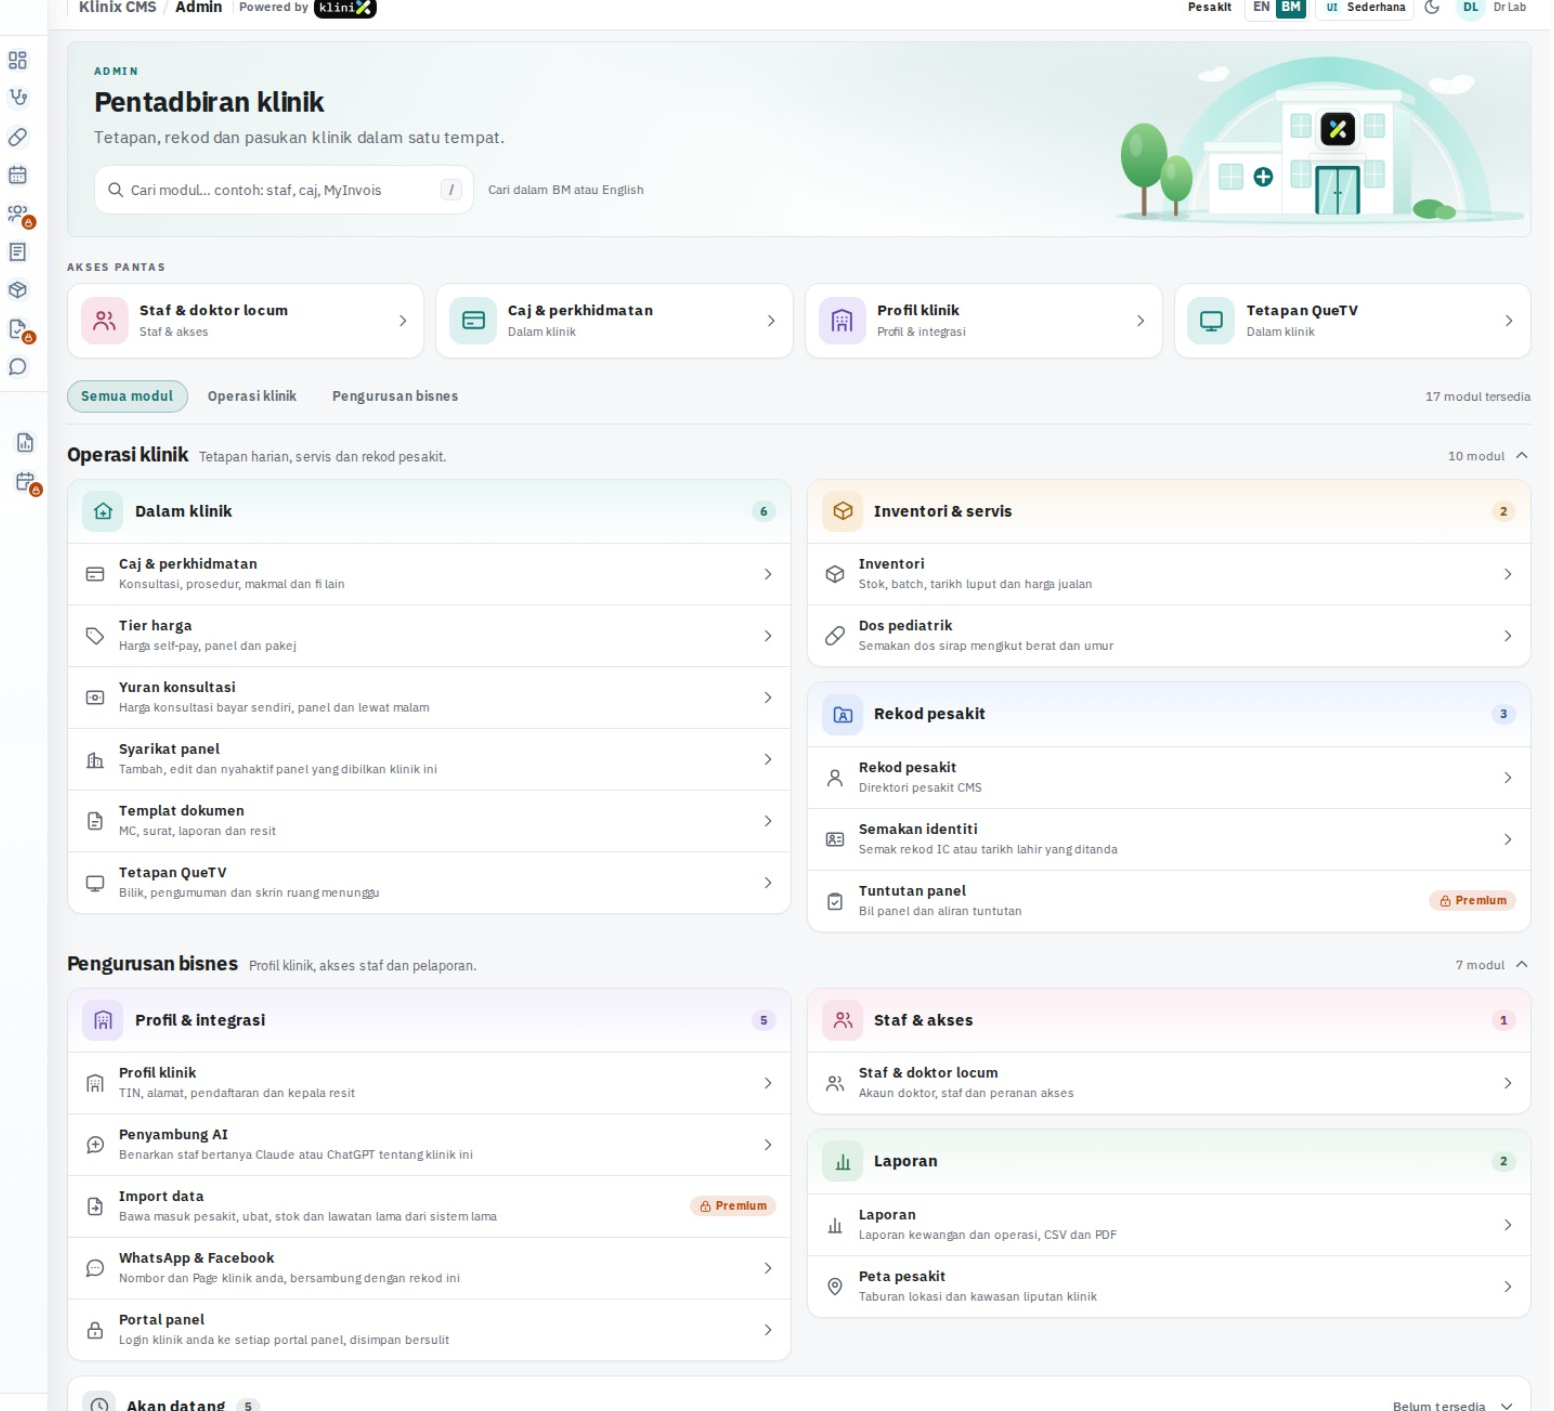
Task: Collapse the Operasi klinik section chevron
Action: 1522,456
